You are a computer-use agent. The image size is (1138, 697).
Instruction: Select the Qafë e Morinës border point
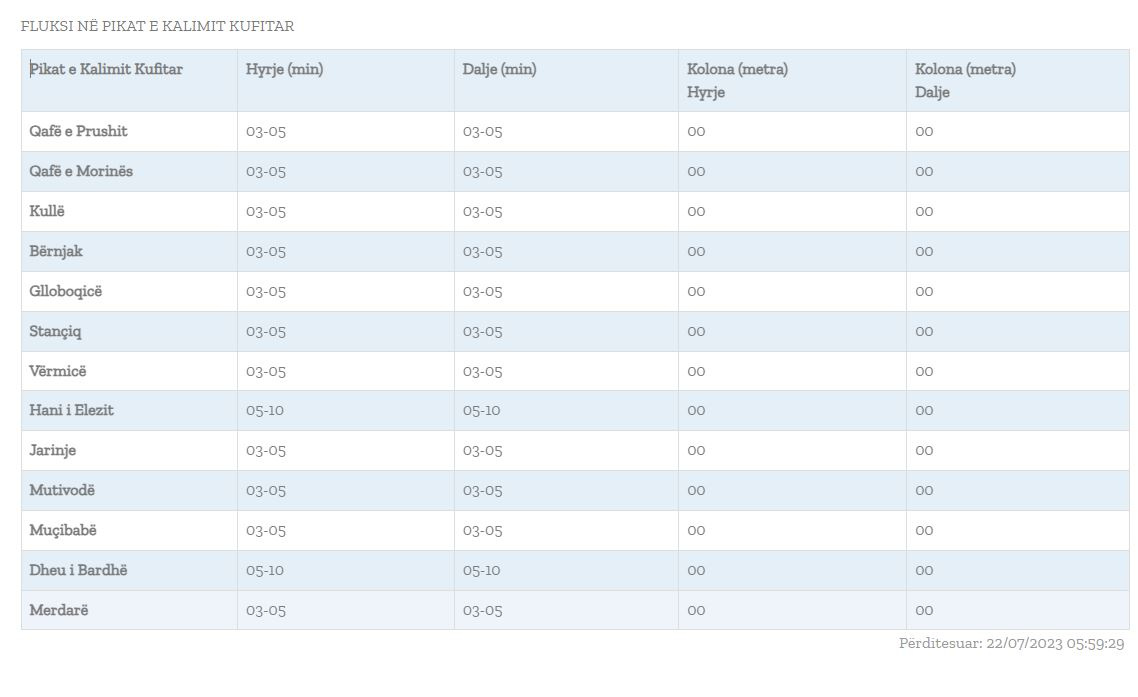pos(81,171)
